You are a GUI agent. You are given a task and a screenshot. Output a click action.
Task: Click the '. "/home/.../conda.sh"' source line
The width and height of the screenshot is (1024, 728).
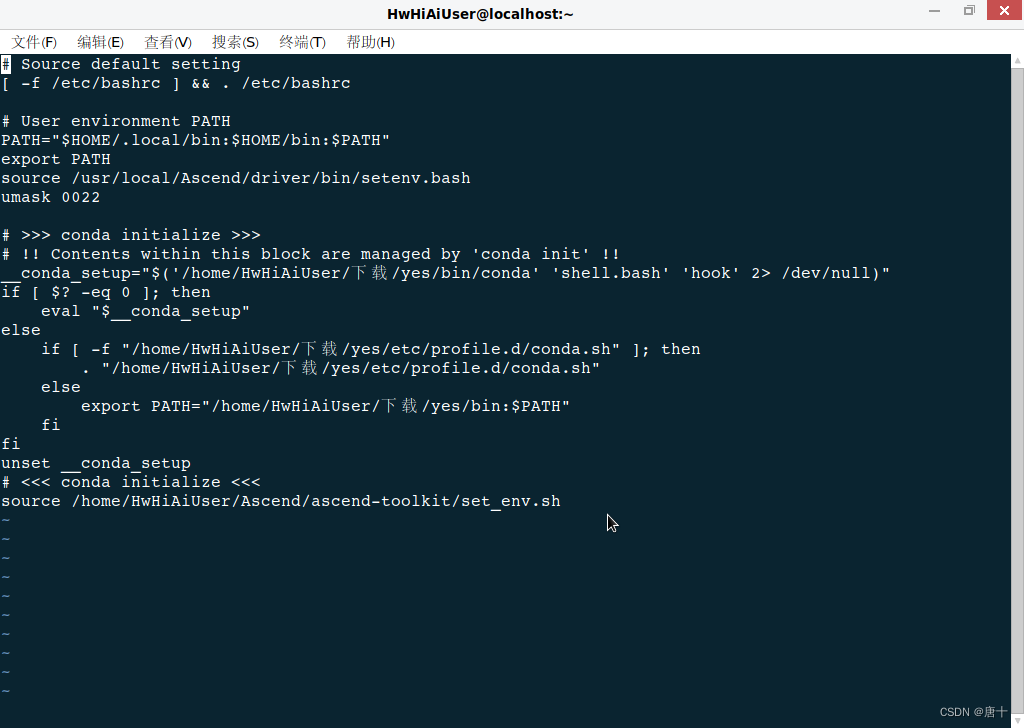(340, 368)
